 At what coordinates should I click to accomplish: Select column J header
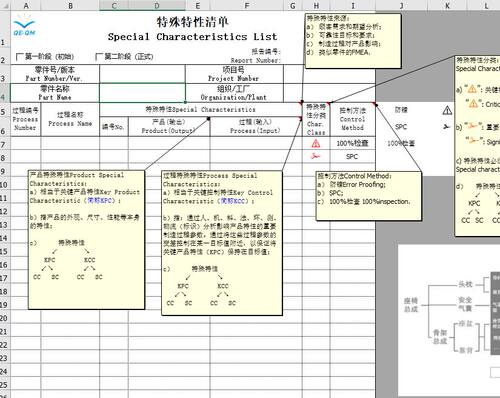pyautogui.click(x=401, y=5)
